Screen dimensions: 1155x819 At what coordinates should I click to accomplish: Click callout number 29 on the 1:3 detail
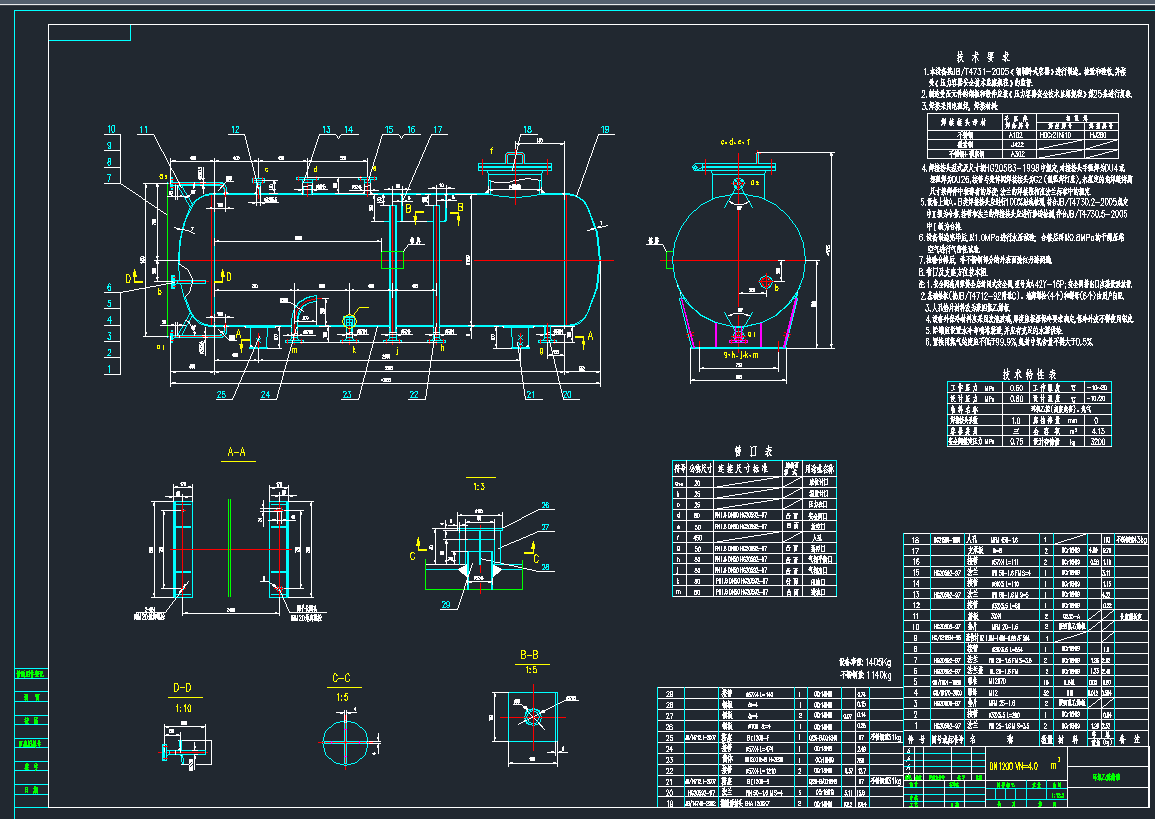446,605
